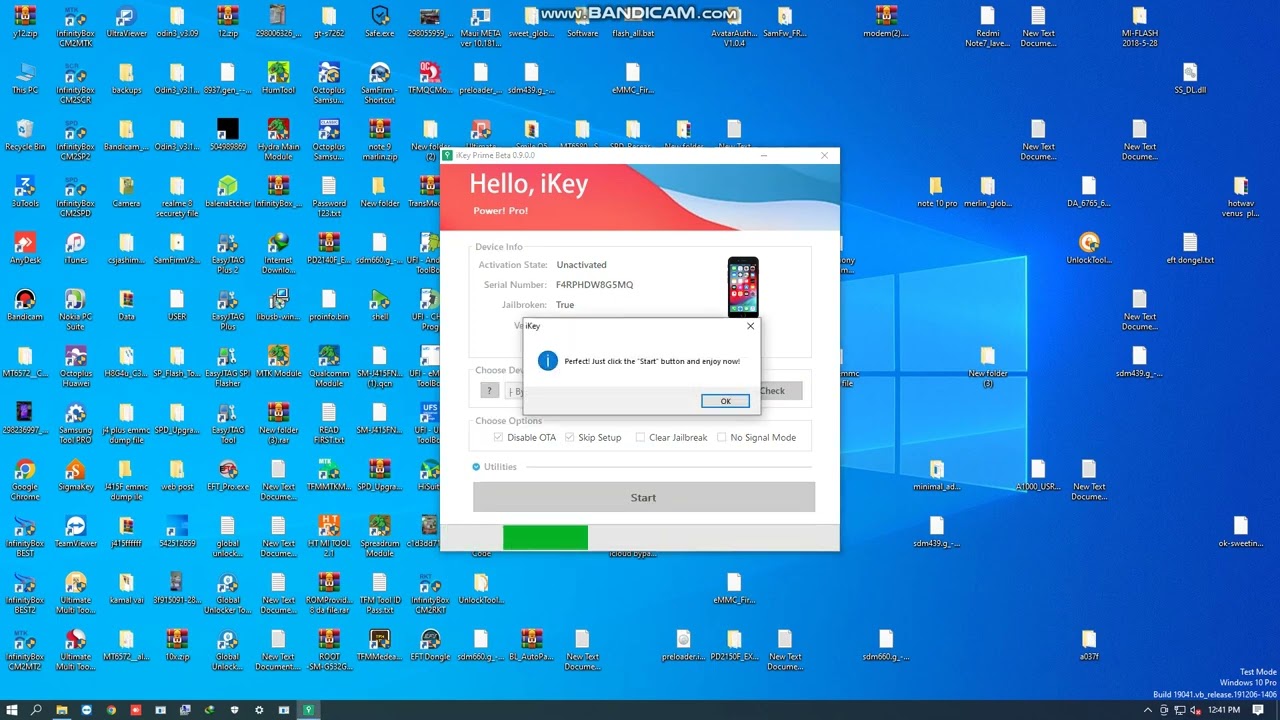Open the Safe.exe desktop icon
The width and height of the screenshot is (1280, 720).
pyautogui.click(x=379, y=20)
